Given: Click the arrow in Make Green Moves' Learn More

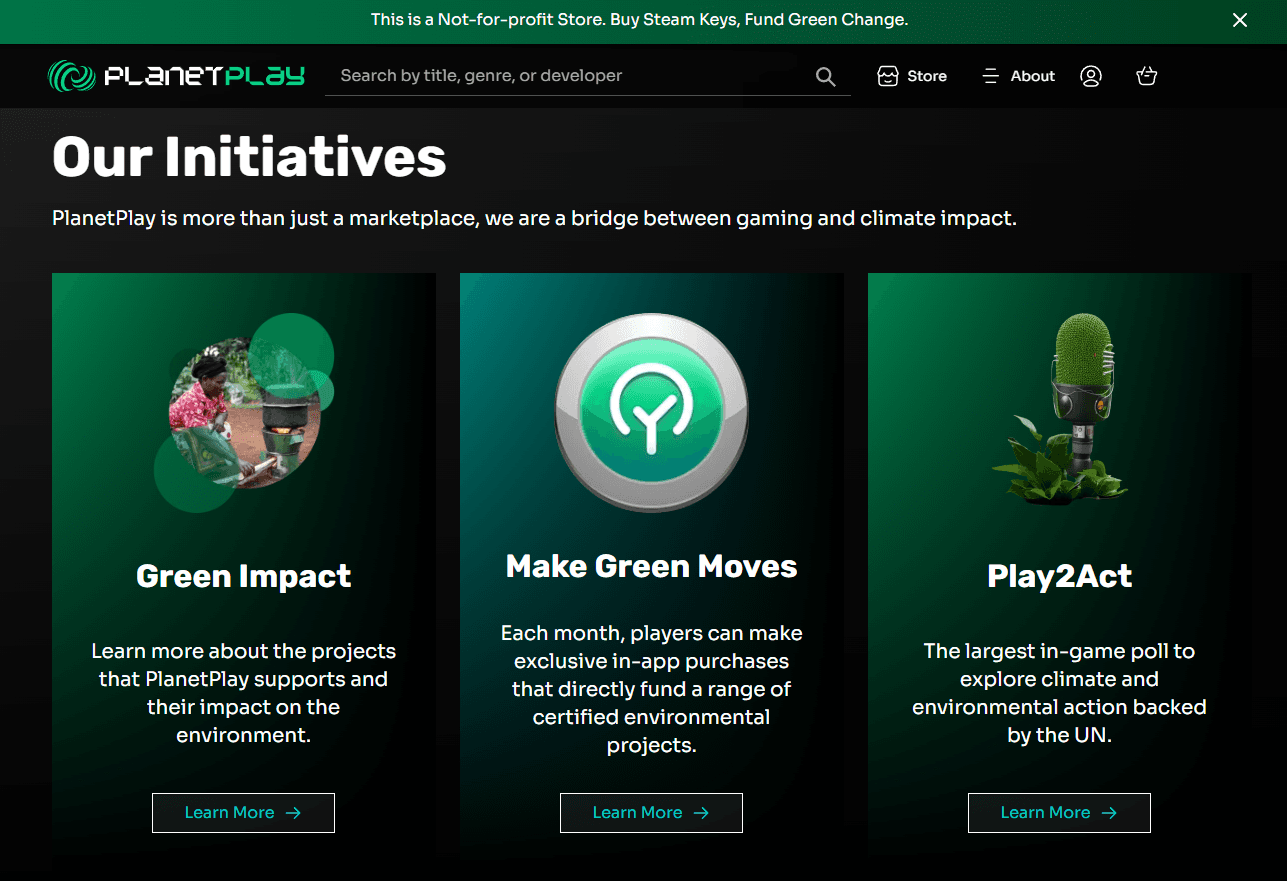Looking at the screenshot, I should tap(701, 813).
